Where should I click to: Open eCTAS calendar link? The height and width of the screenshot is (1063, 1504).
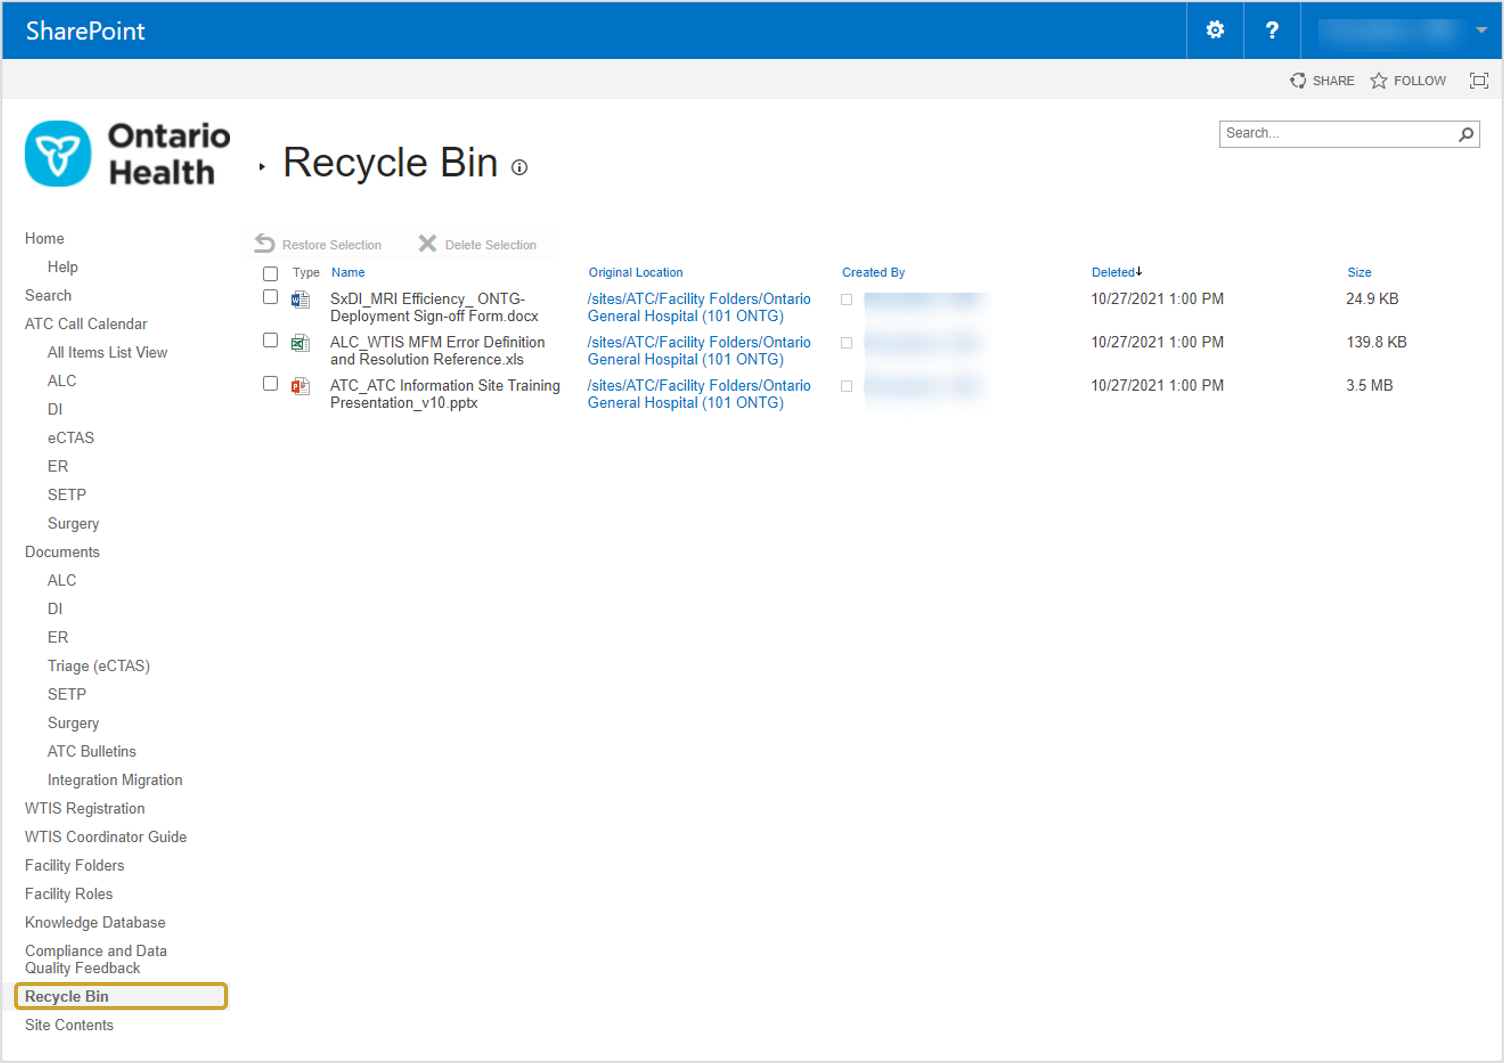click(x=71, y=438)
